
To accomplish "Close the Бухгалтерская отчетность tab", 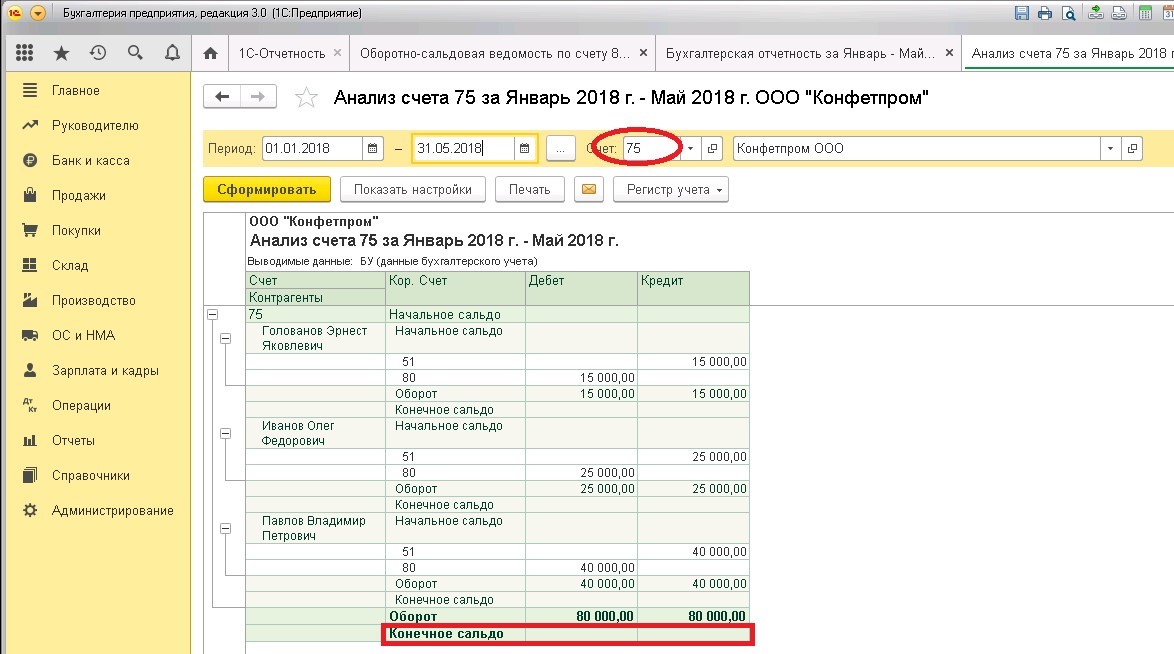I will tap(949, 53).
